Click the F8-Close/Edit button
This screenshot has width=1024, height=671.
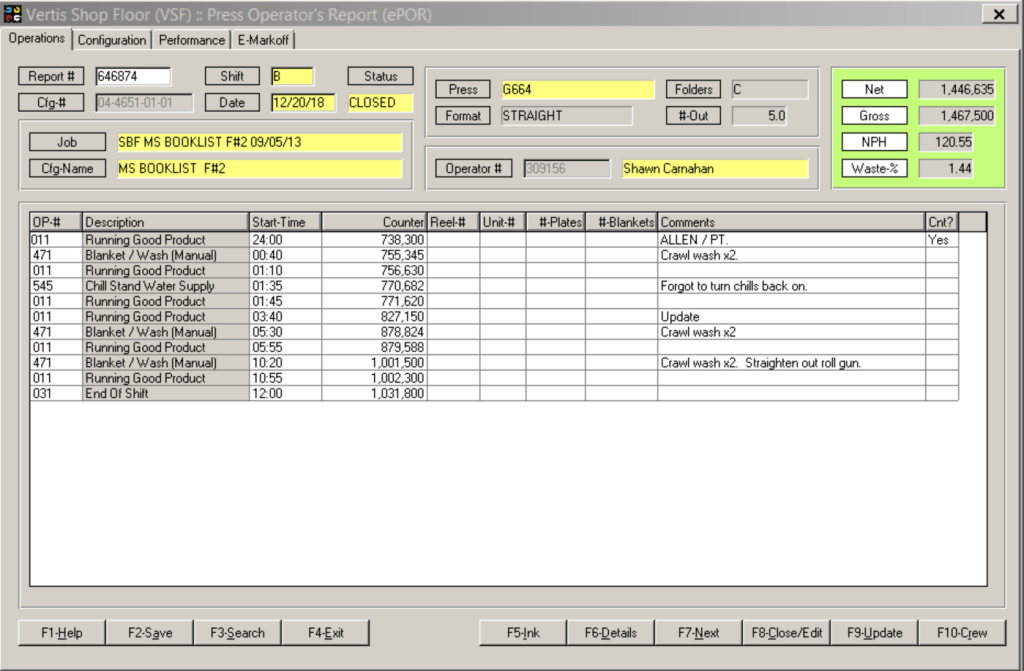click(x=787, y=633)
